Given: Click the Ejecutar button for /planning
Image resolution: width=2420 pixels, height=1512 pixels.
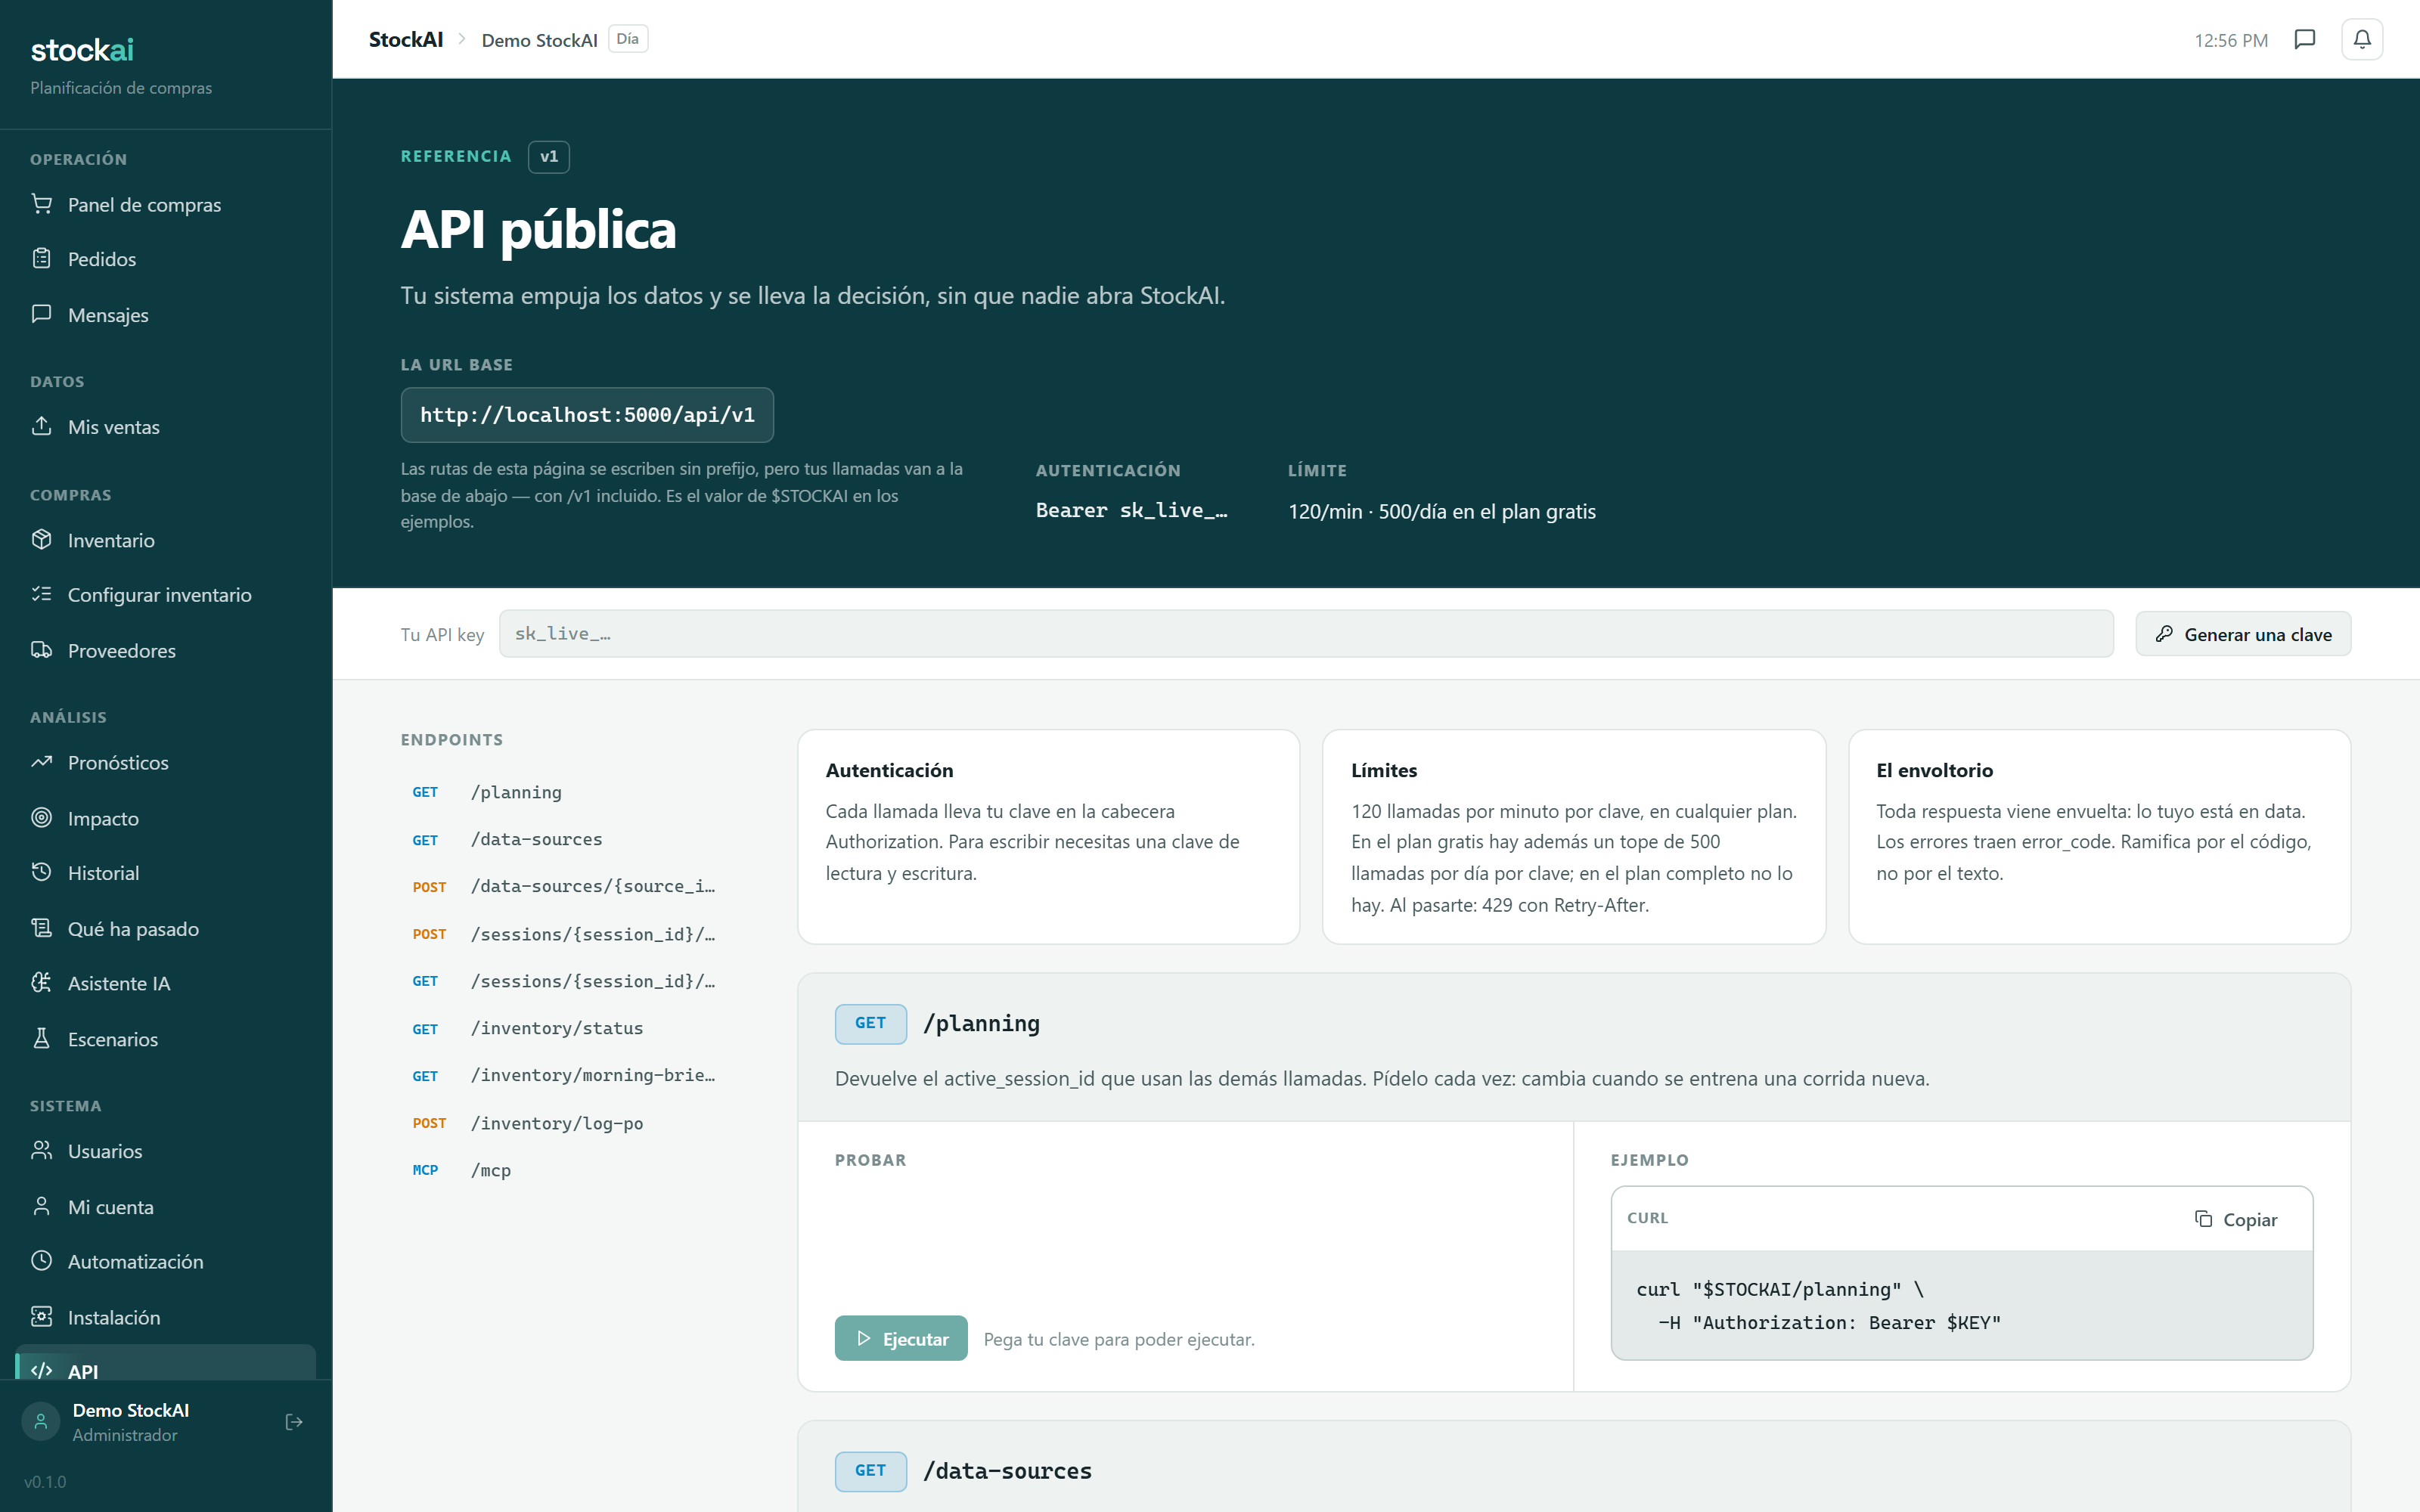Looking at the screenshot, I should [901, 1338].
